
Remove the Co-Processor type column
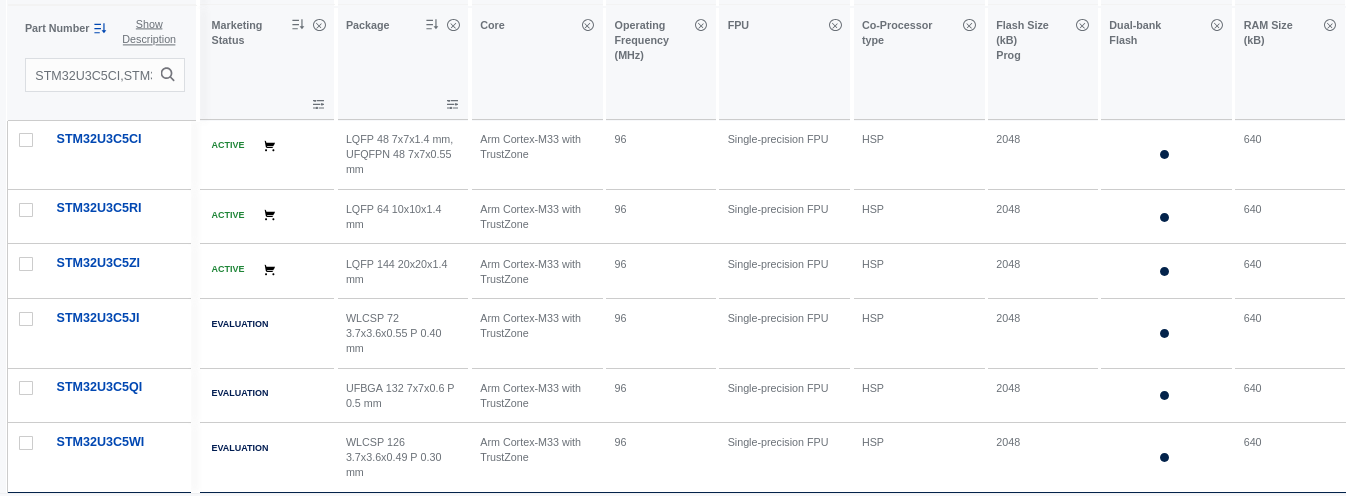pyautogui.click(x=969, y=25)
